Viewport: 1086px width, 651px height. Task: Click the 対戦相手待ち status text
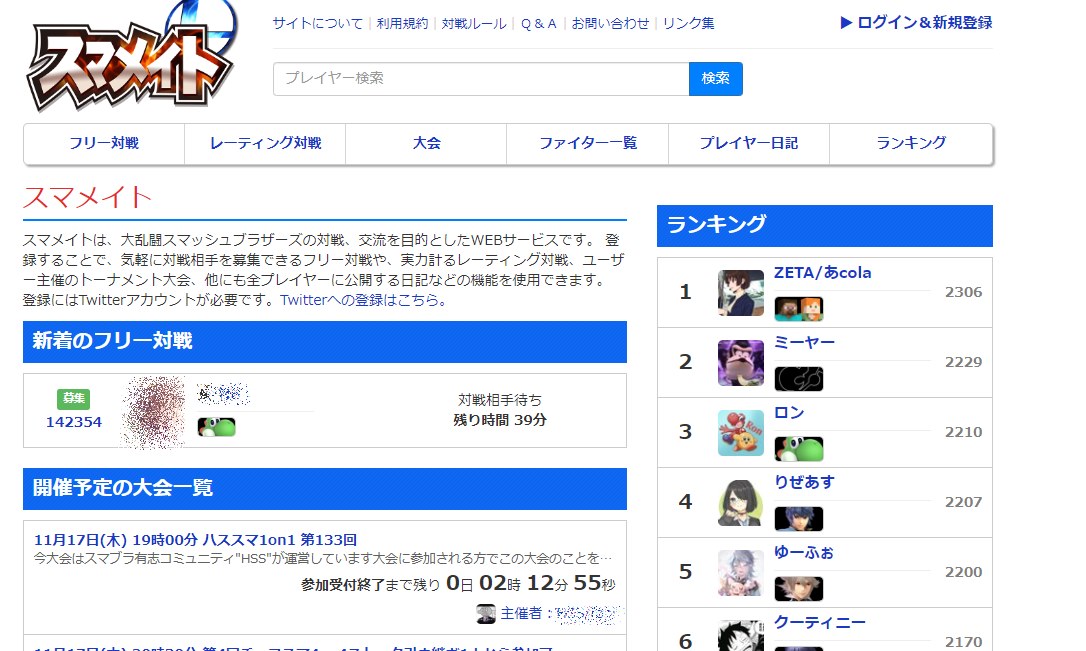(499, 400)
